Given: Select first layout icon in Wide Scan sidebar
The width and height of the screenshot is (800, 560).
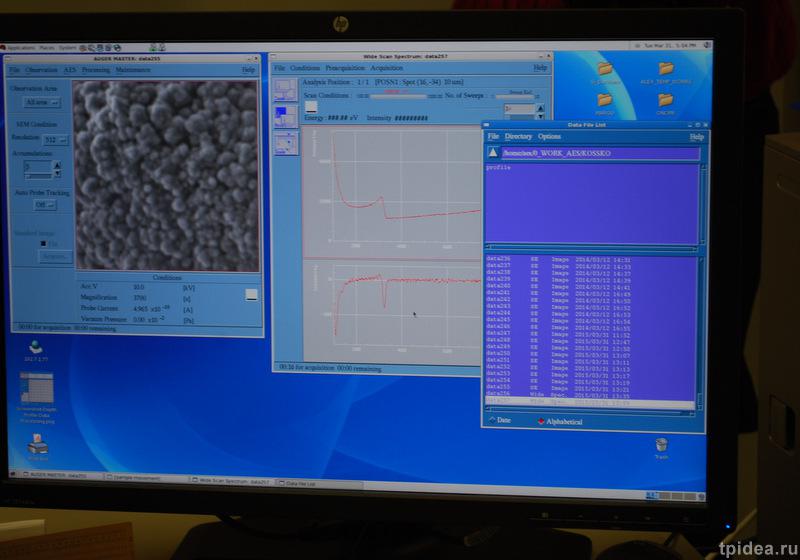Looking at the screenshot, I should [285, 90].
